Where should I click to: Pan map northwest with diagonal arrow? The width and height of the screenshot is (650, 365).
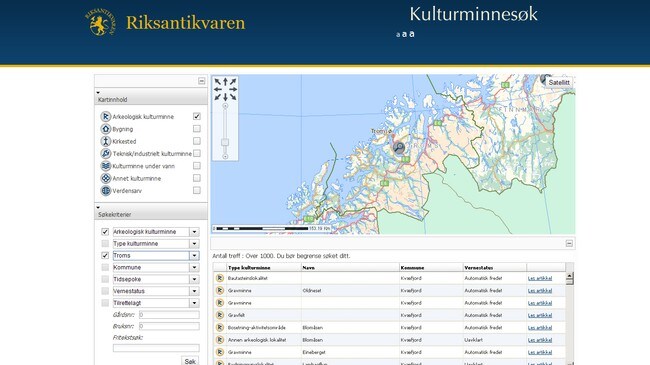click(x=218, y=82)
